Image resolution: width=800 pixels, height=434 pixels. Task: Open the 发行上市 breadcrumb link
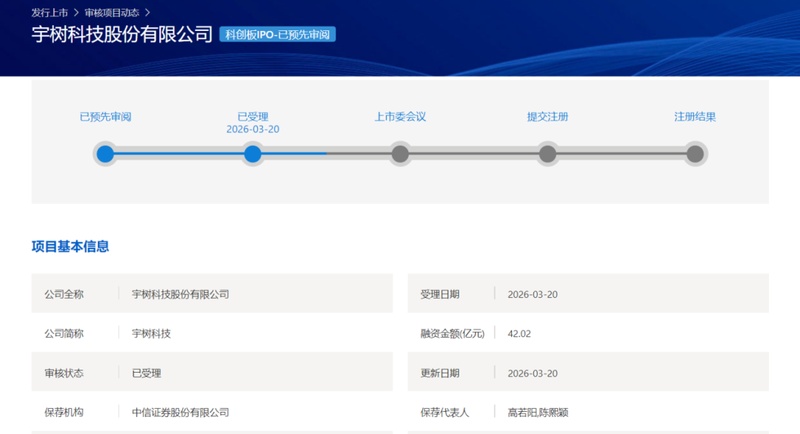point(50,13)
